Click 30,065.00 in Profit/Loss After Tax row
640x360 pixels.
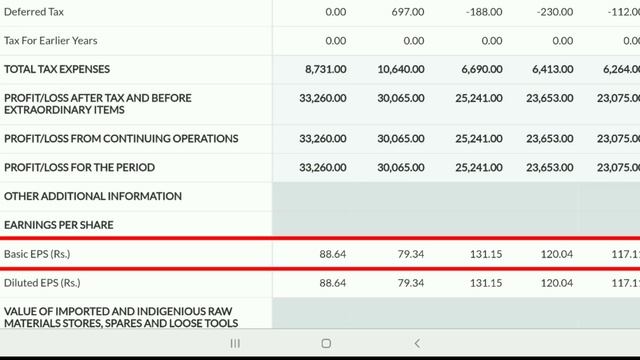click(x=401, y=98)
